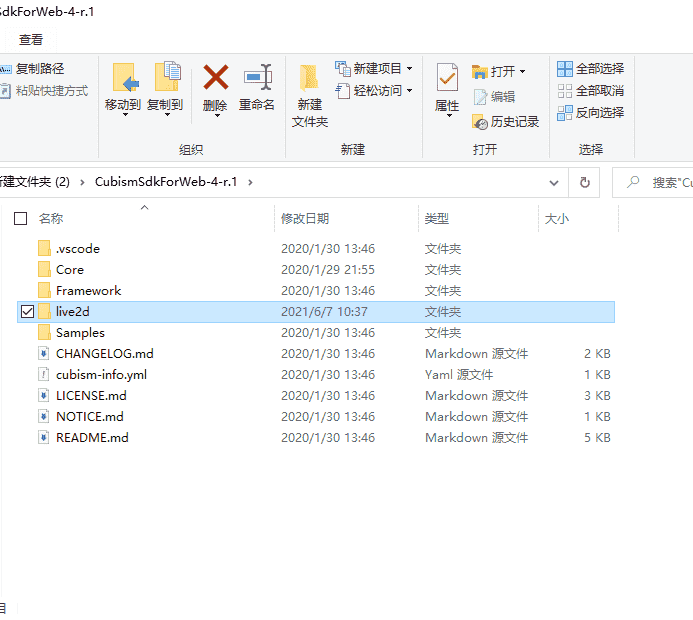Open Properties (属性) icon
The width and height of the screenshot is (693, 620).
[x=447, y=77]
